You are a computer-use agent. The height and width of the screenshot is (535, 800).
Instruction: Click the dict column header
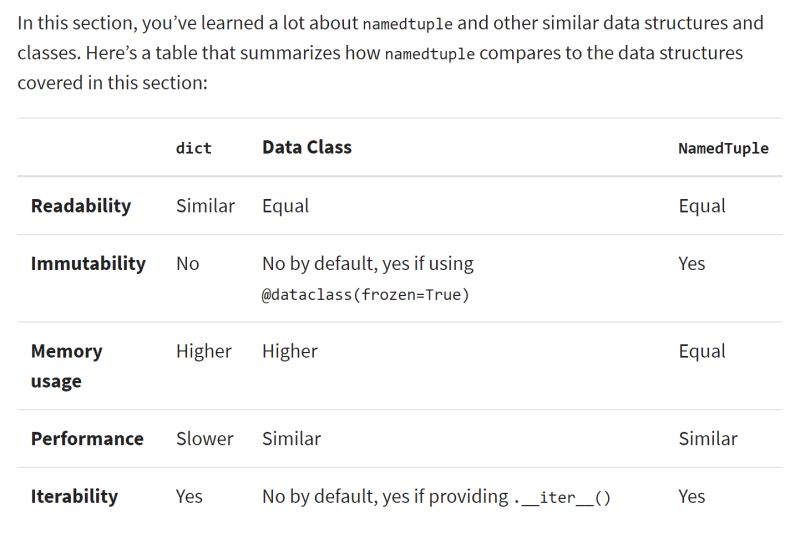(x=193, y=148)
